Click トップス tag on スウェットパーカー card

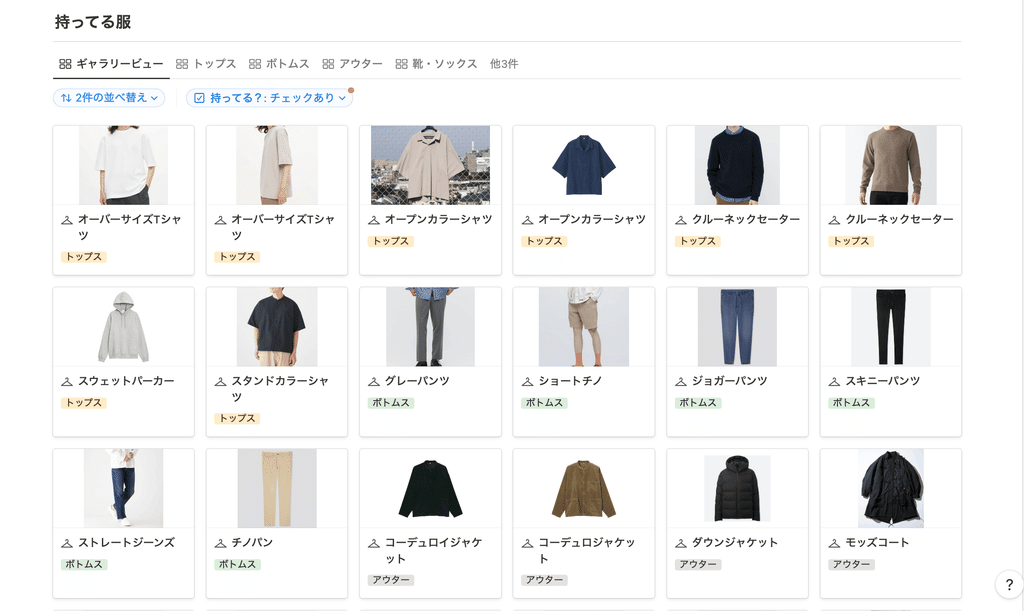point(84,403)
